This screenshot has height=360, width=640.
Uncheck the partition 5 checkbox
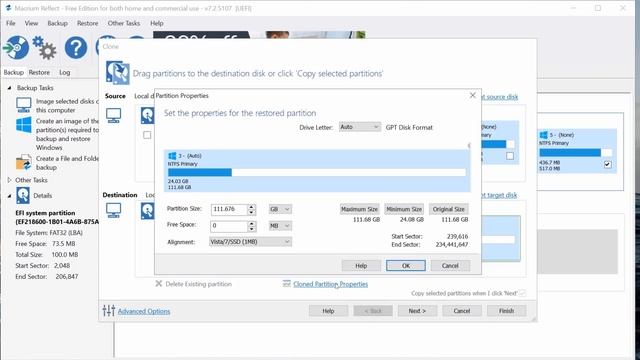[607, 164]
